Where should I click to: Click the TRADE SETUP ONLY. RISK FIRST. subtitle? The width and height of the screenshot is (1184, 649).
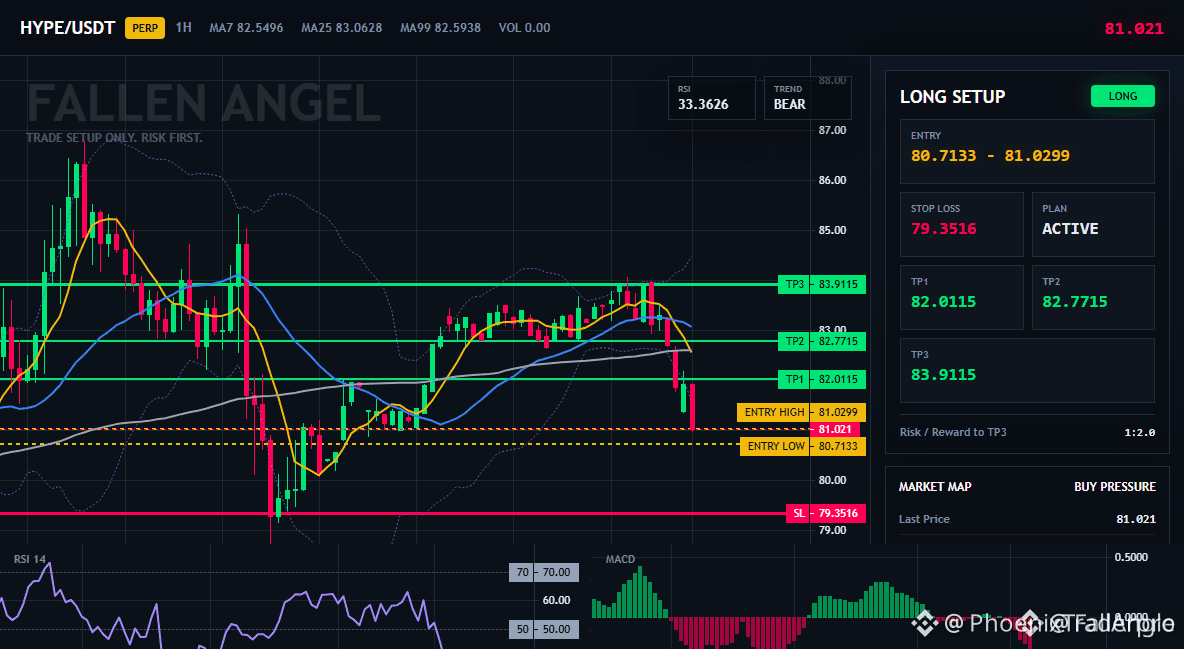[114, 138]
